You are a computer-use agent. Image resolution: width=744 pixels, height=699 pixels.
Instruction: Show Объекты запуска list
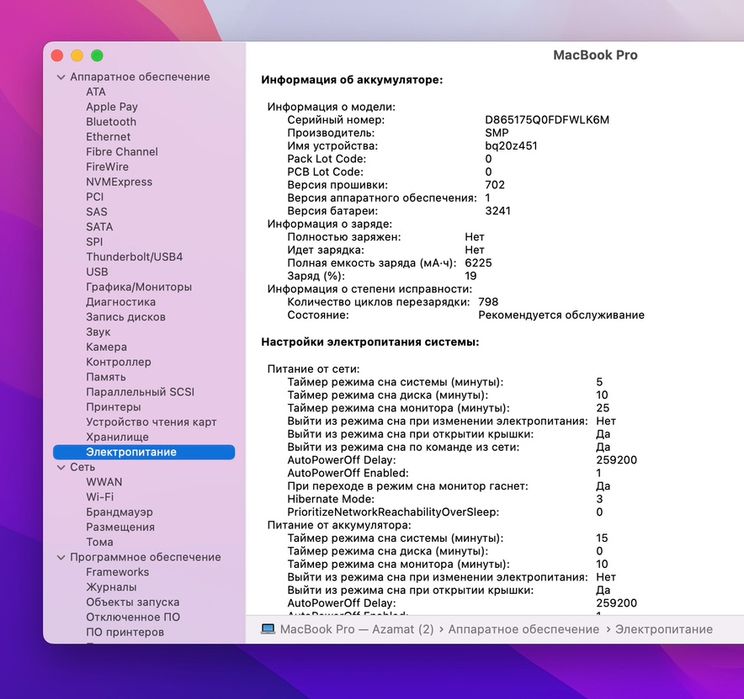pos(133,602)
